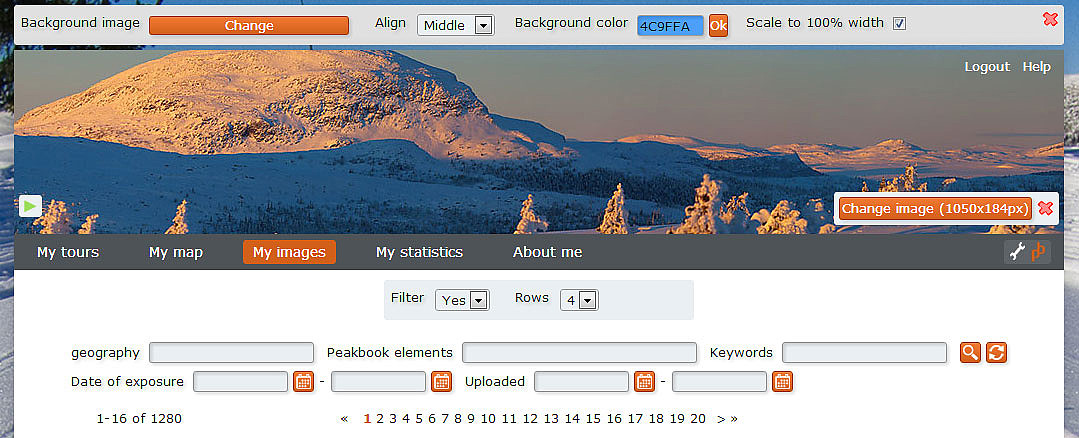
Task: Click the geography input field
Action: (231, 353)
